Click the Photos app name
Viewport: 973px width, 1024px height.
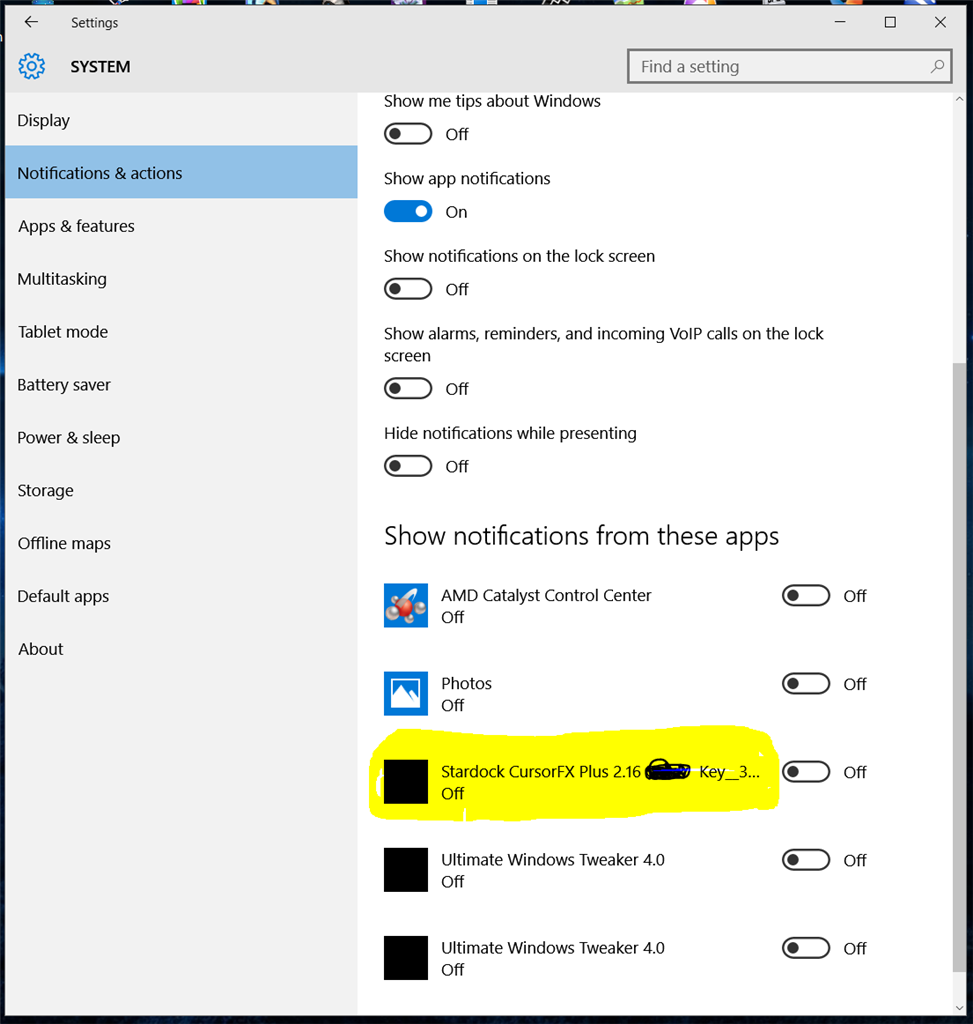(x=466, y=683)
